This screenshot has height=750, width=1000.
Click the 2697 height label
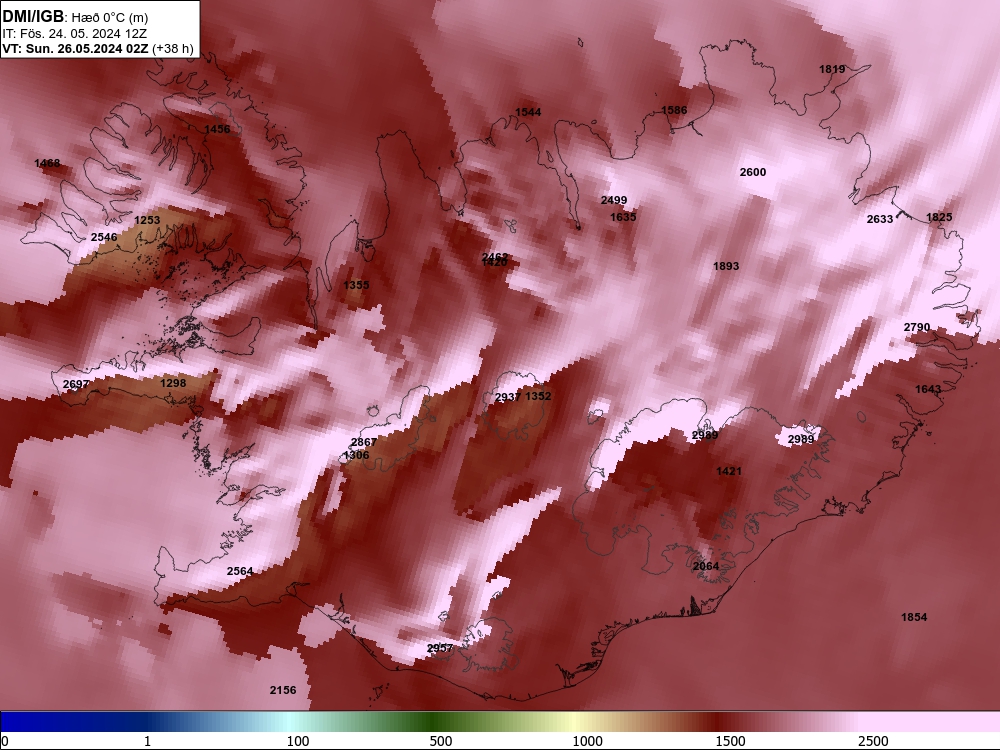pos(76,385)
